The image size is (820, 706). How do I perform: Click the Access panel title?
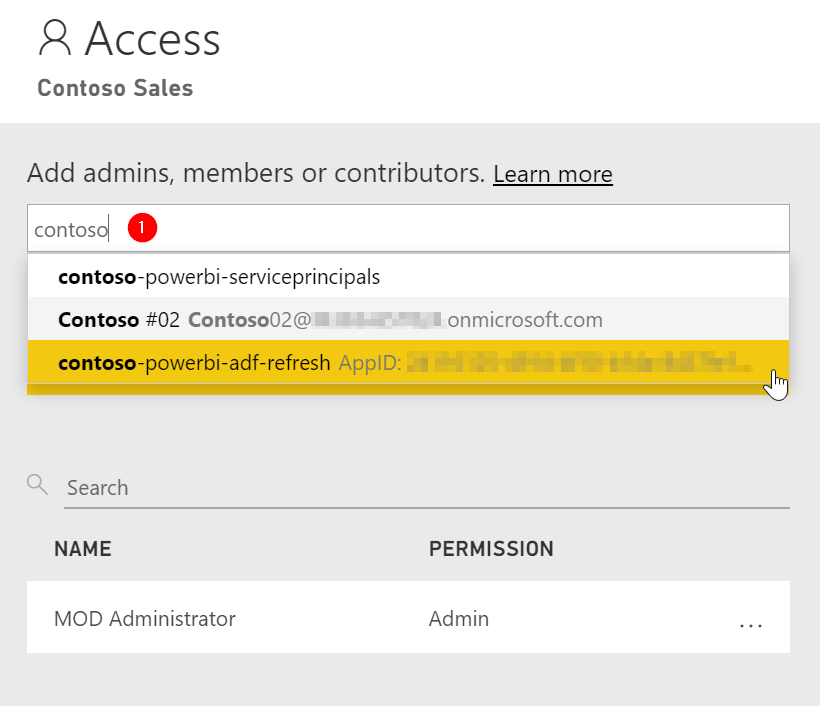(153, 39)
